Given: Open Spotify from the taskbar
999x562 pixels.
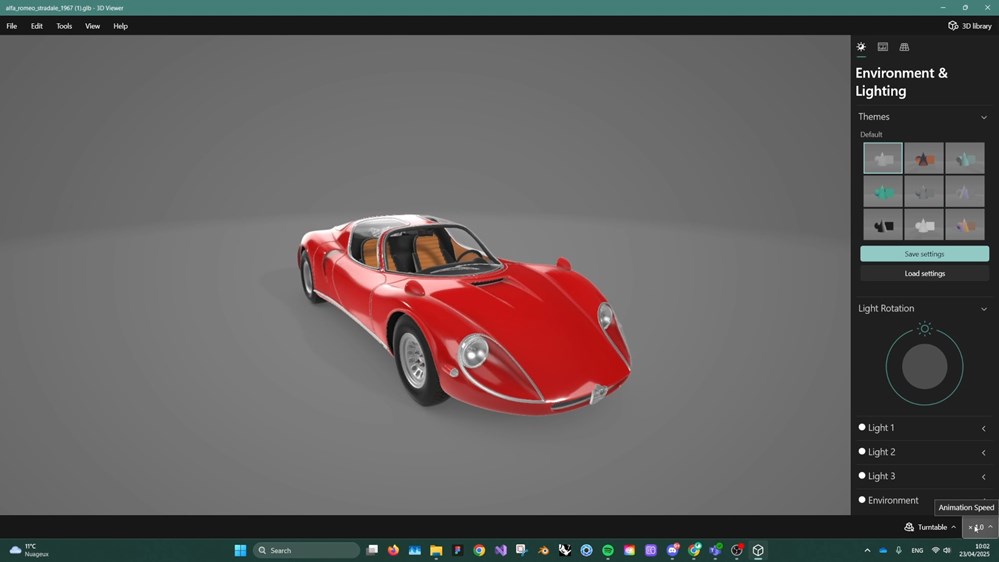Looking at the screenshot, I should (x=608, y=551).
